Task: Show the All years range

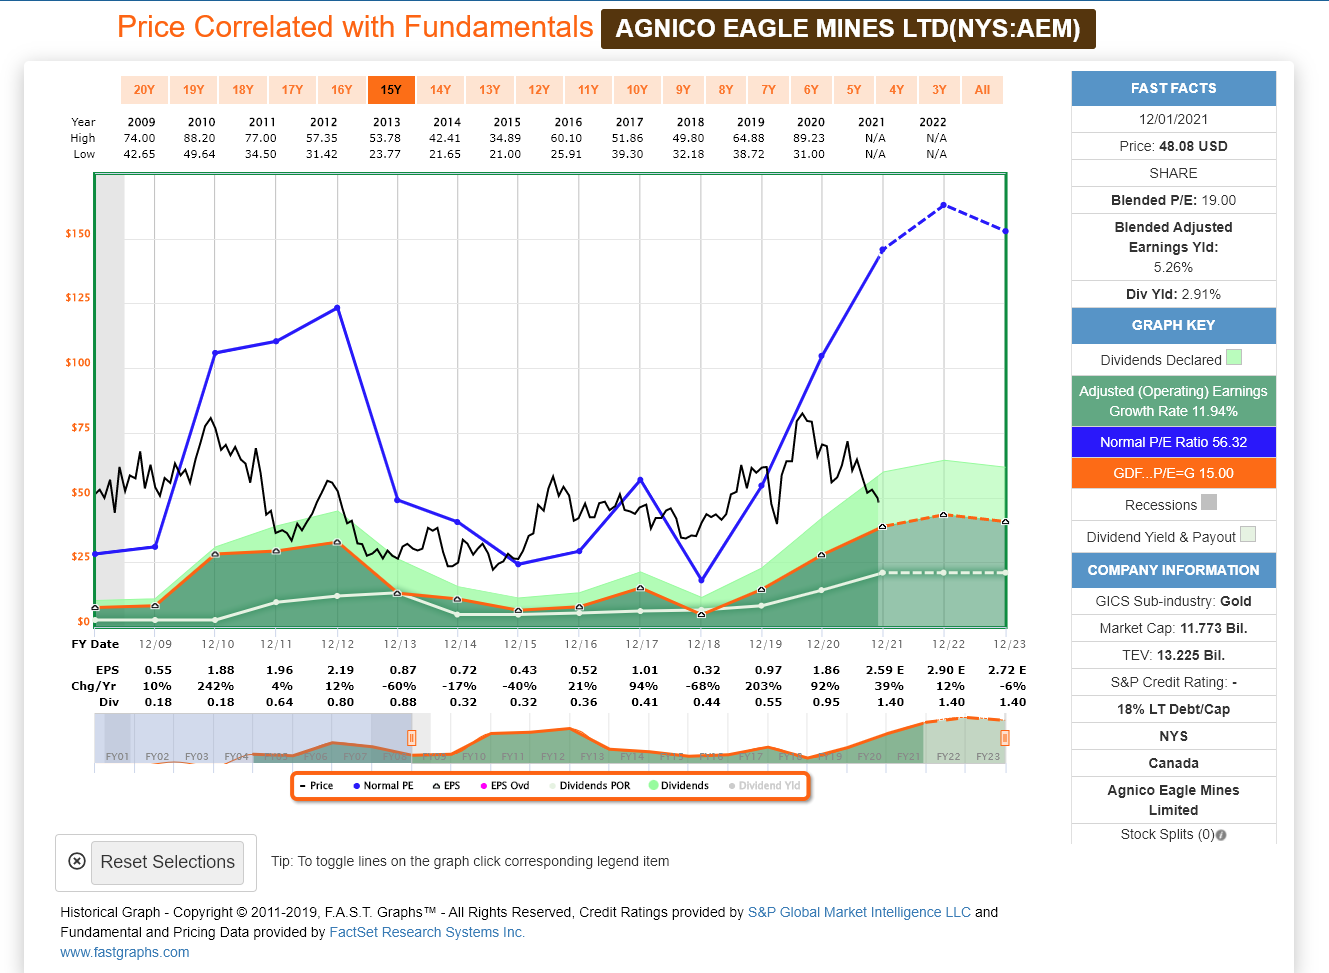Action: [x=982, y=90]
